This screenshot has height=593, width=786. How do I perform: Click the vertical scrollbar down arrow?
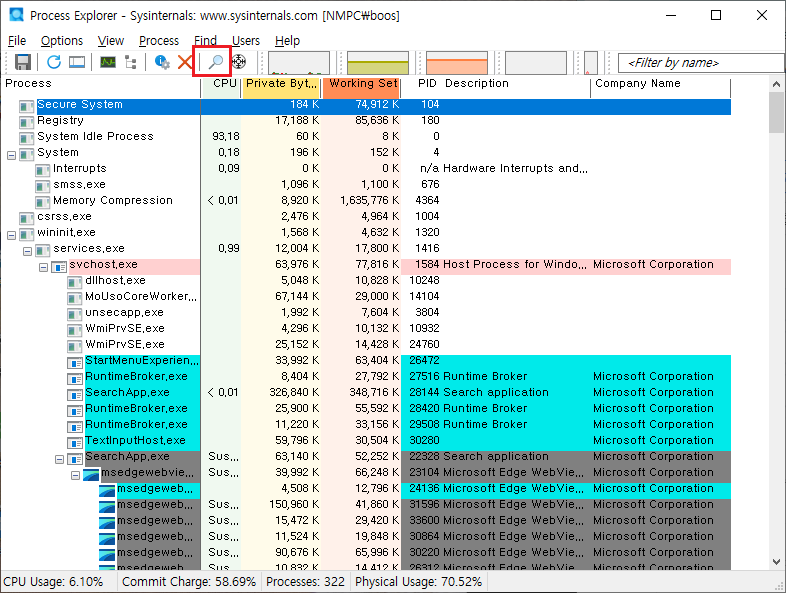pos(776,561)
